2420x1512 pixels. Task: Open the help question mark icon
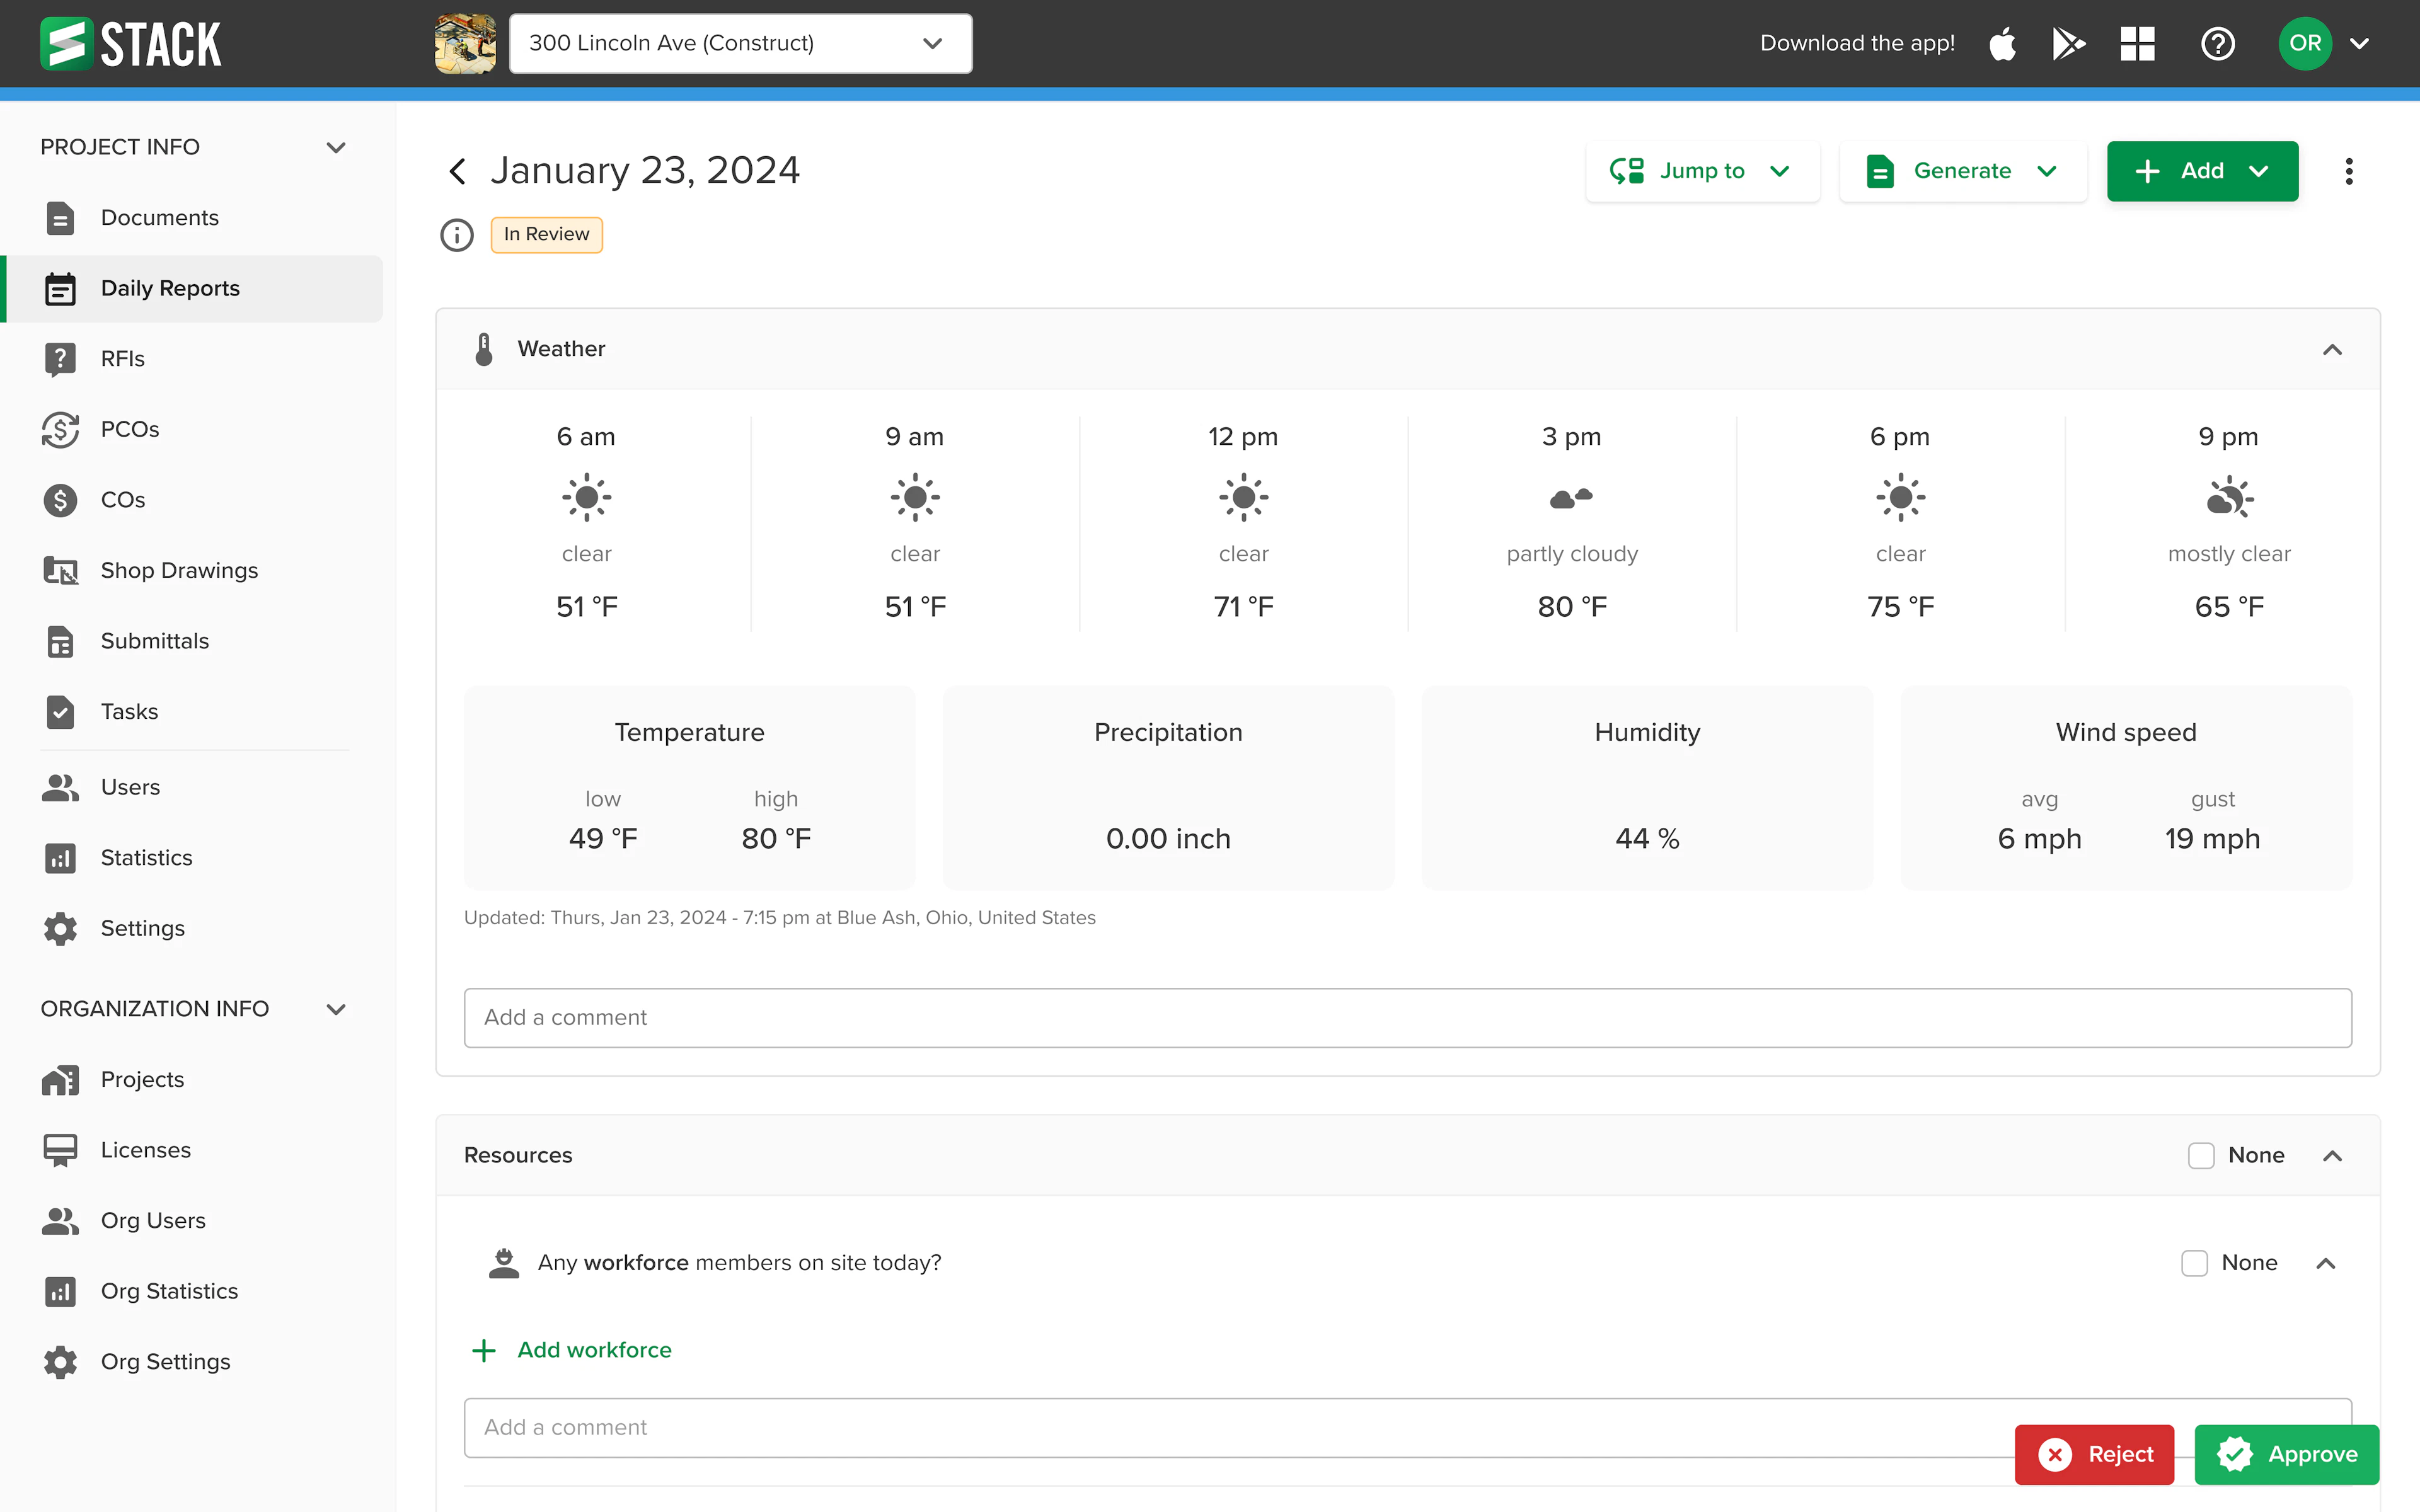(x=2218, y=43)
